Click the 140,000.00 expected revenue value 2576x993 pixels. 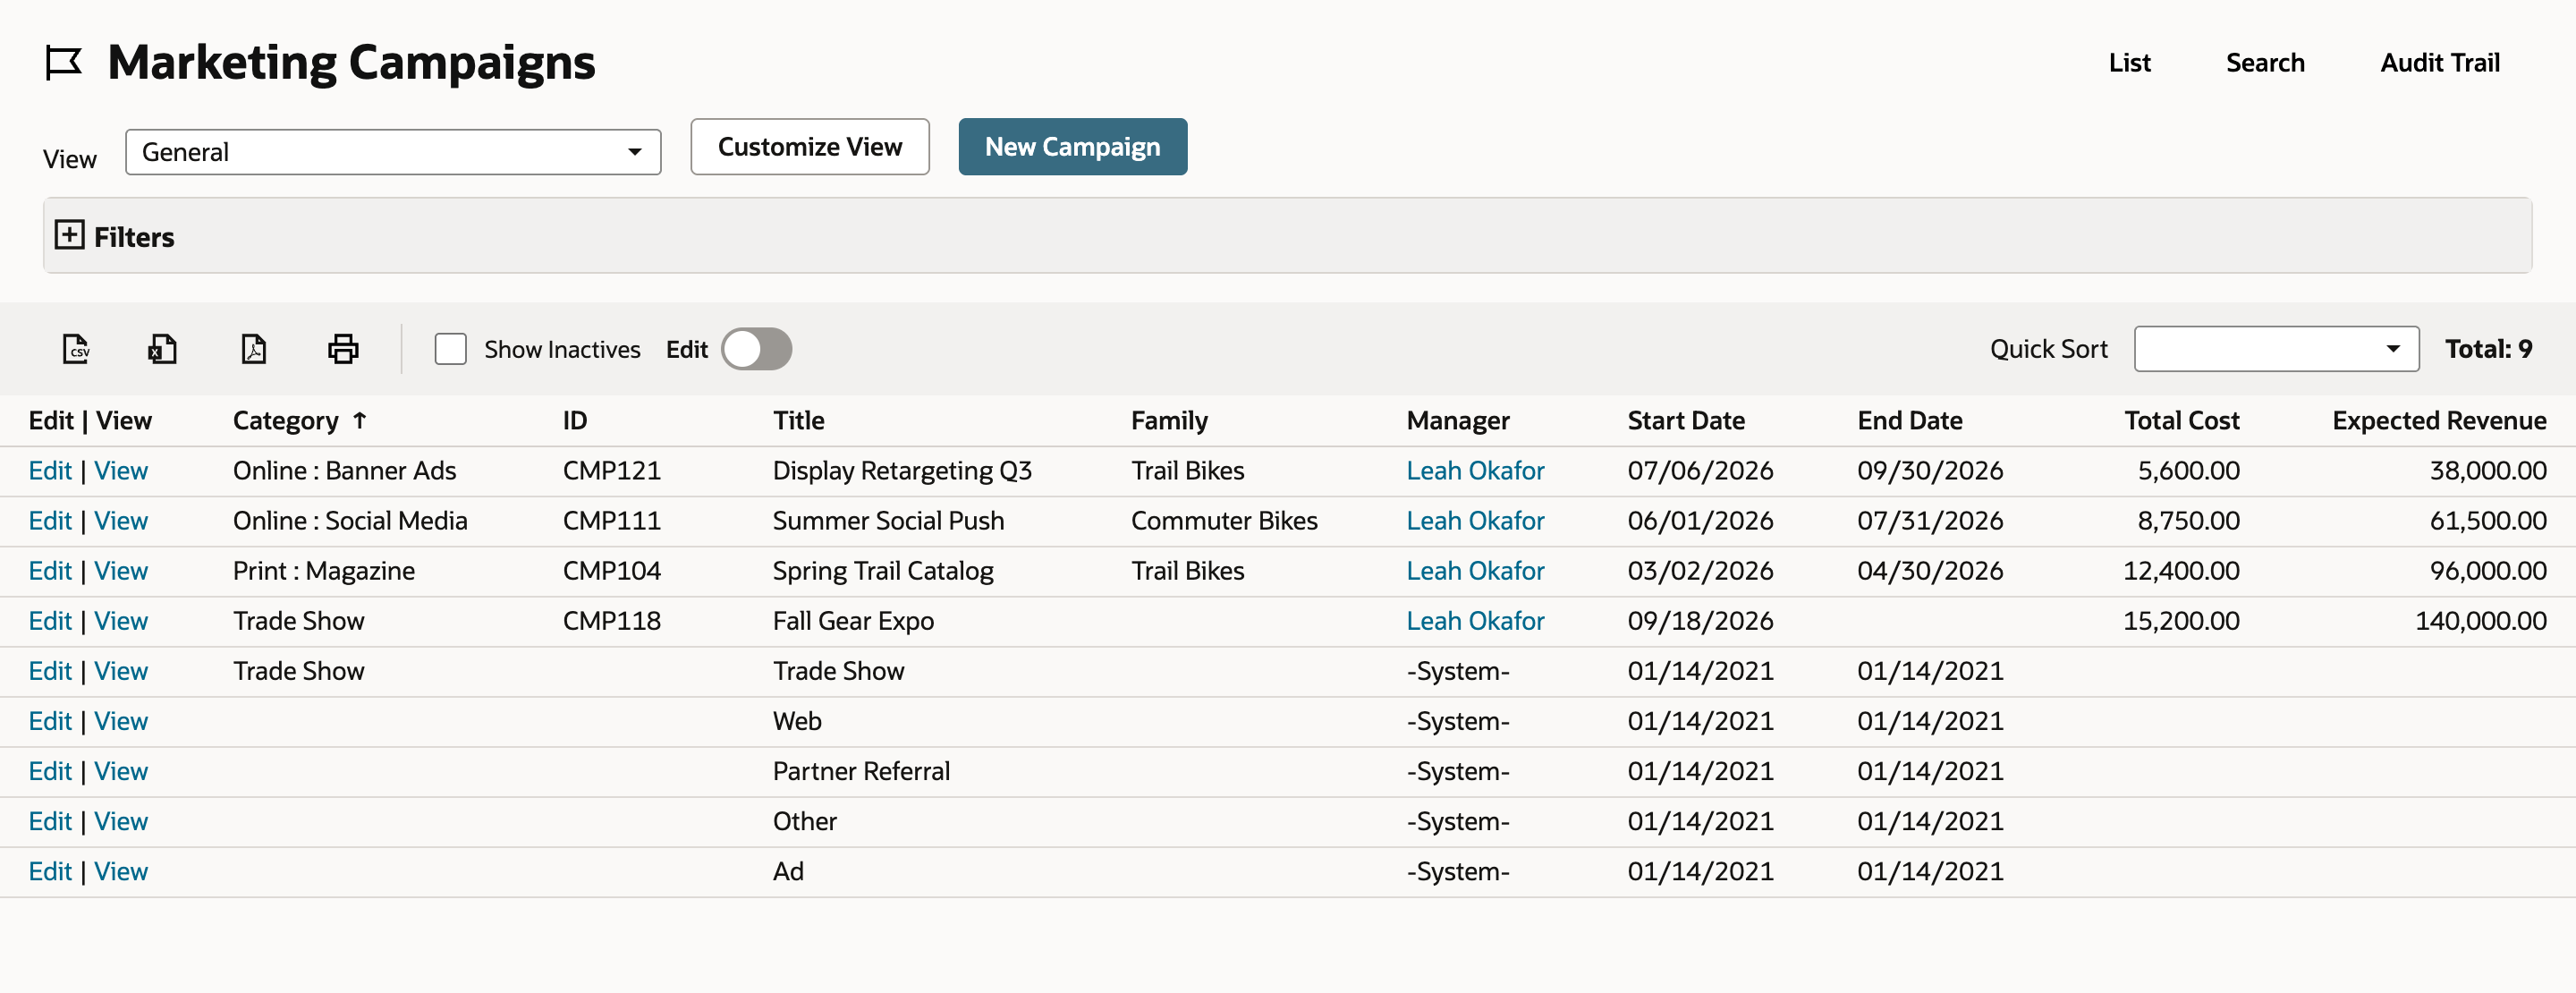click(x=2481, y=621)
